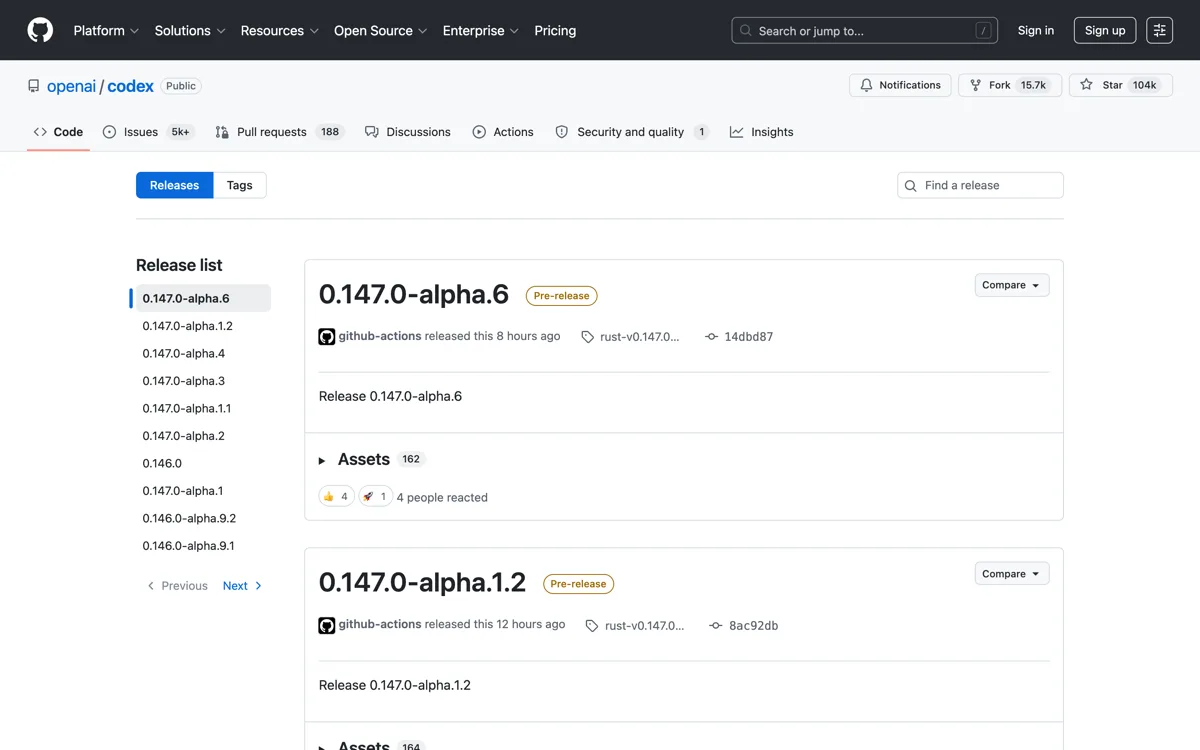
Task: Open the 0.147.0-alpha.1.2 release title
Action: pyautogui.click(x=422, y=583)
